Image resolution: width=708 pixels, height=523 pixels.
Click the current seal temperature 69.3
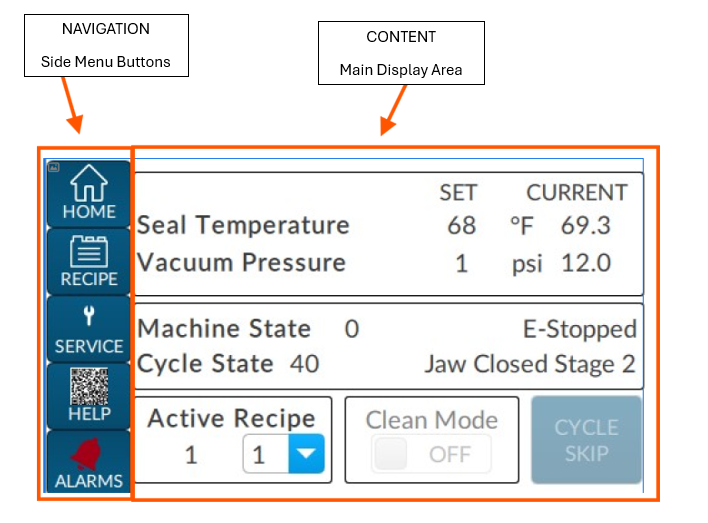pyautogui.click(x=585, y=225)
